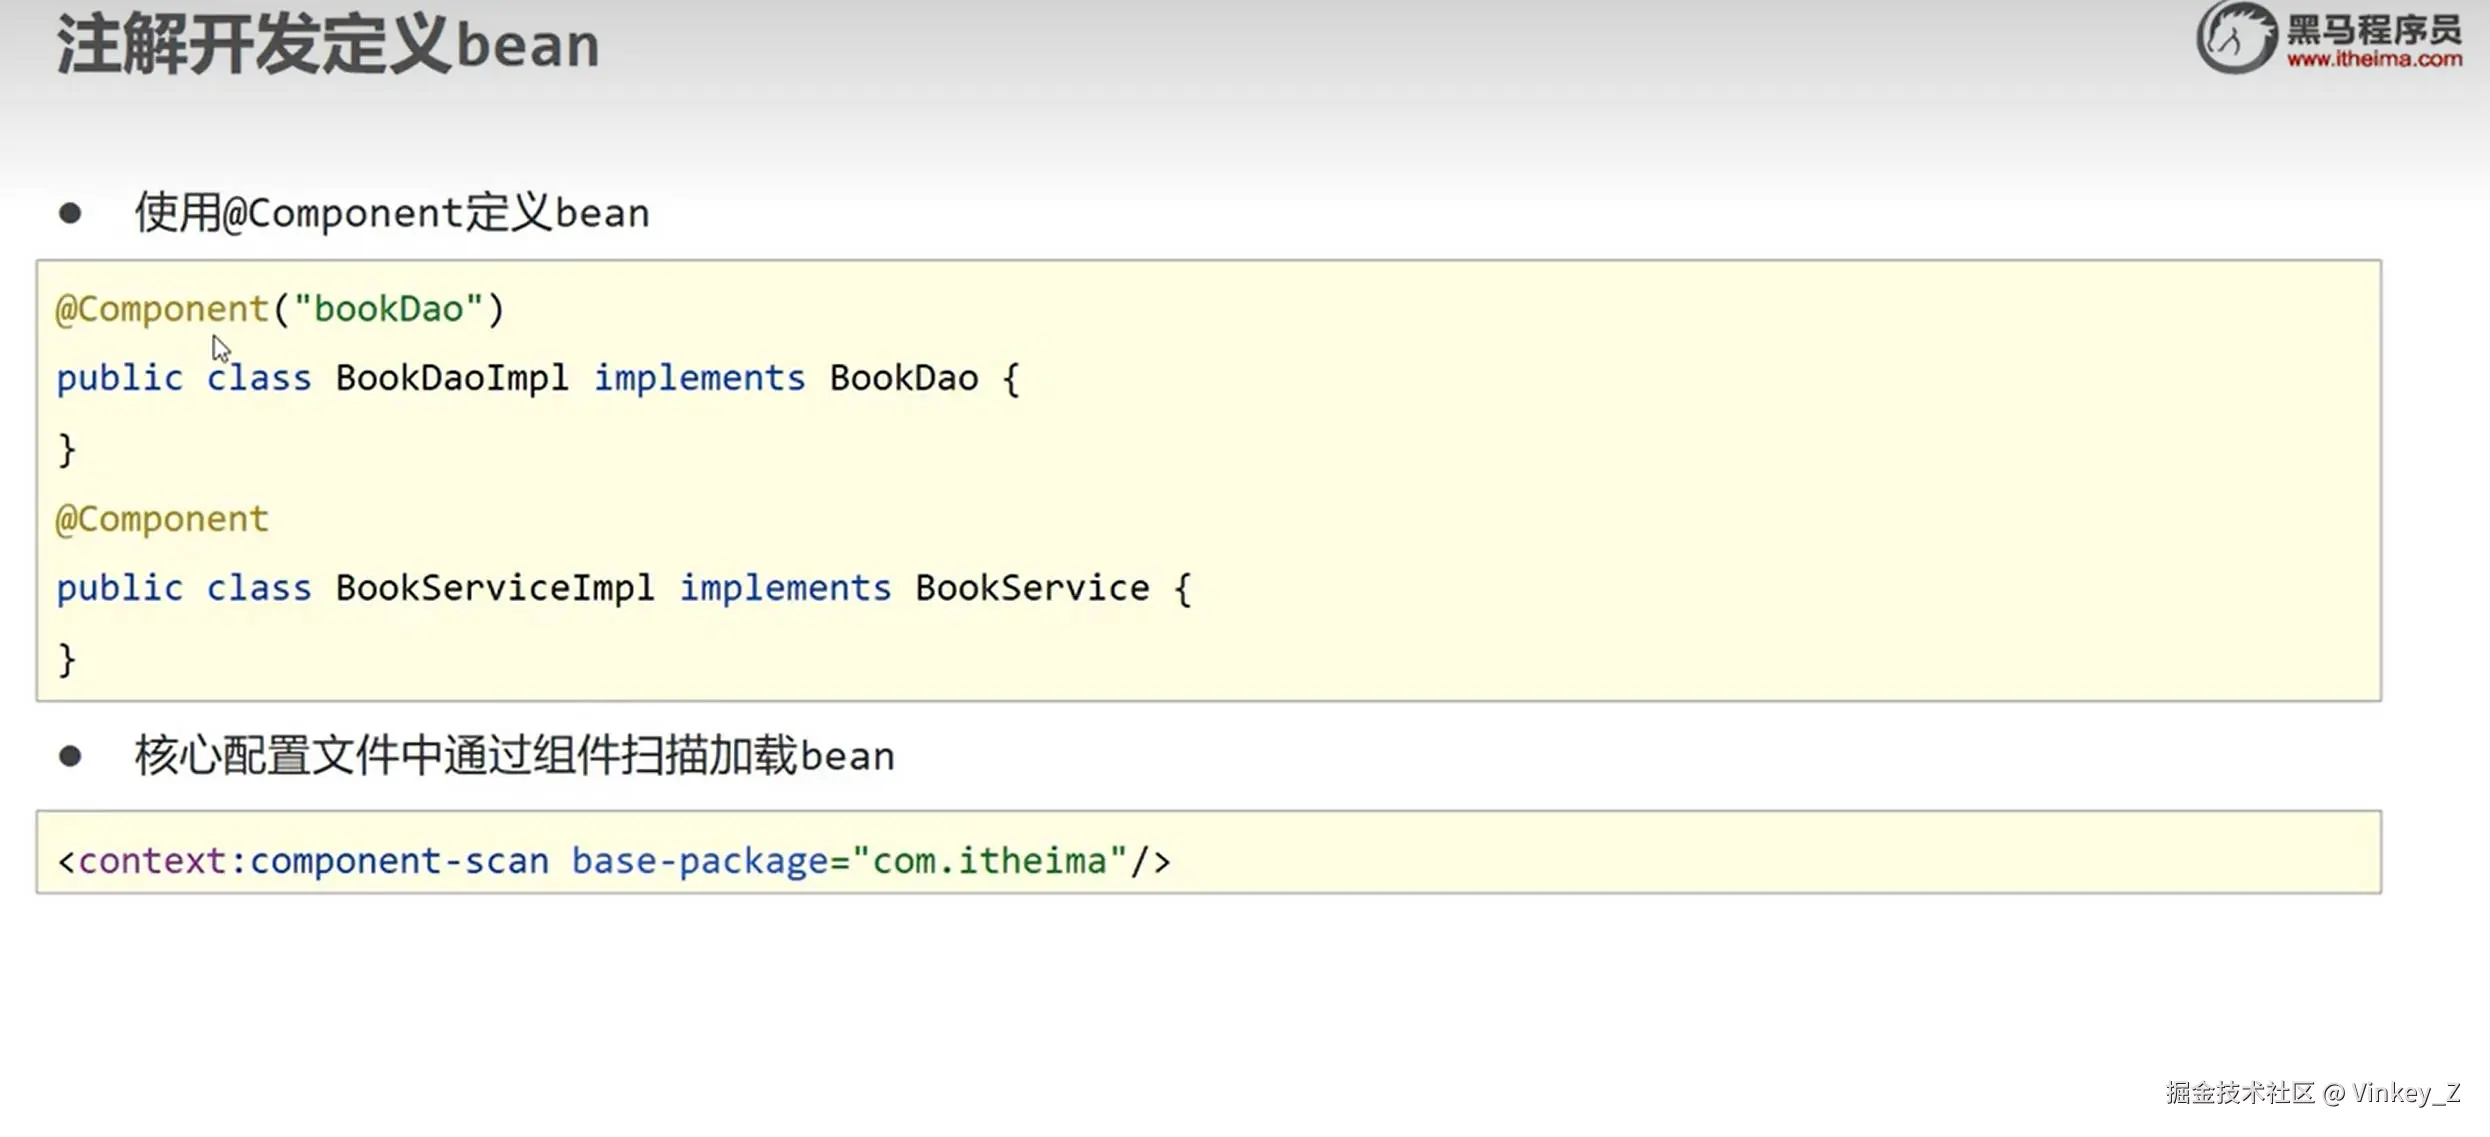Click the context:component-scan tag text
The height and width of the screenshot is (1137, 2490).
(x=313, y=861)
